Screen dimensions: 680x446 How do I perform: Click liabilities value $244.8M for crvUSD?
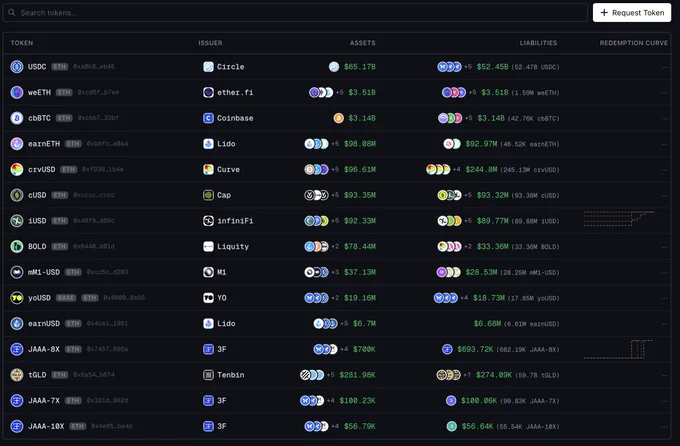pos(481,169)
